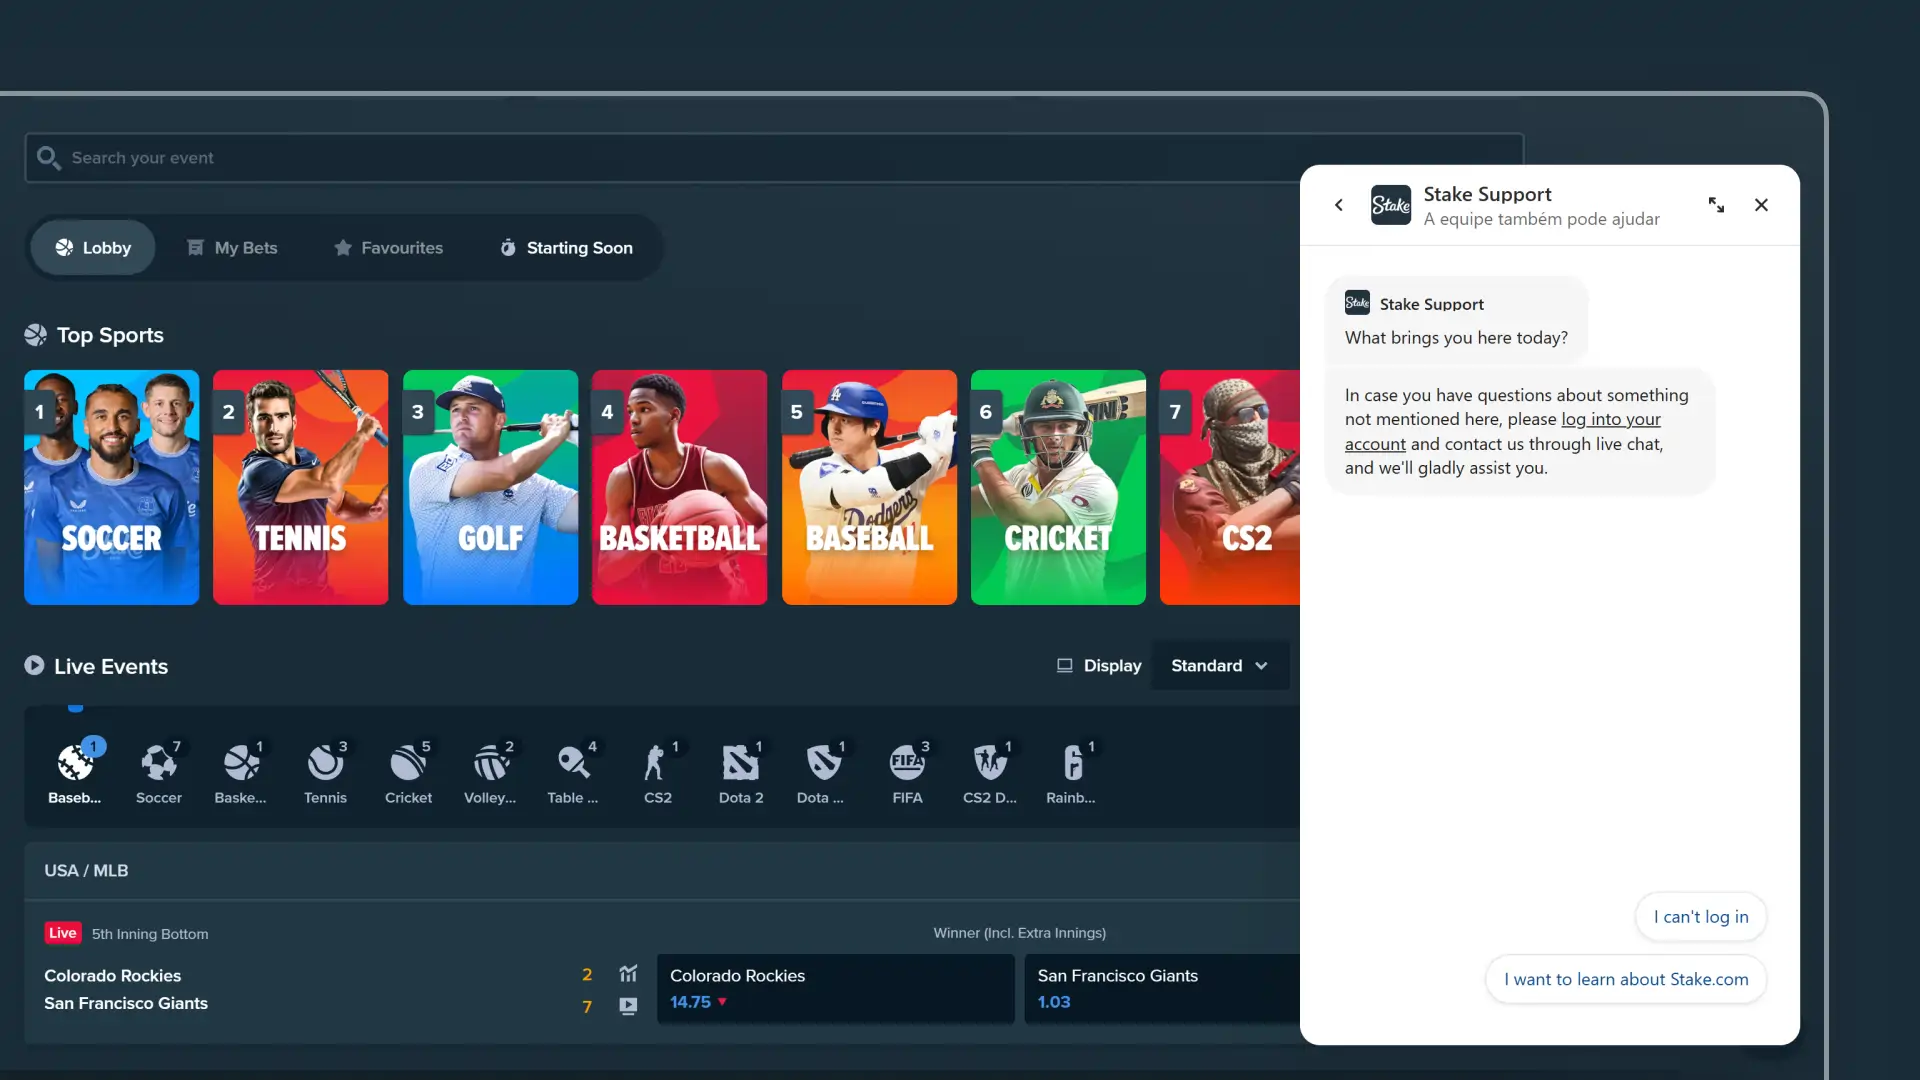Click the Live Events play icon
1920x1080 pixels.
pyautogui.click(x=34, y=666)
